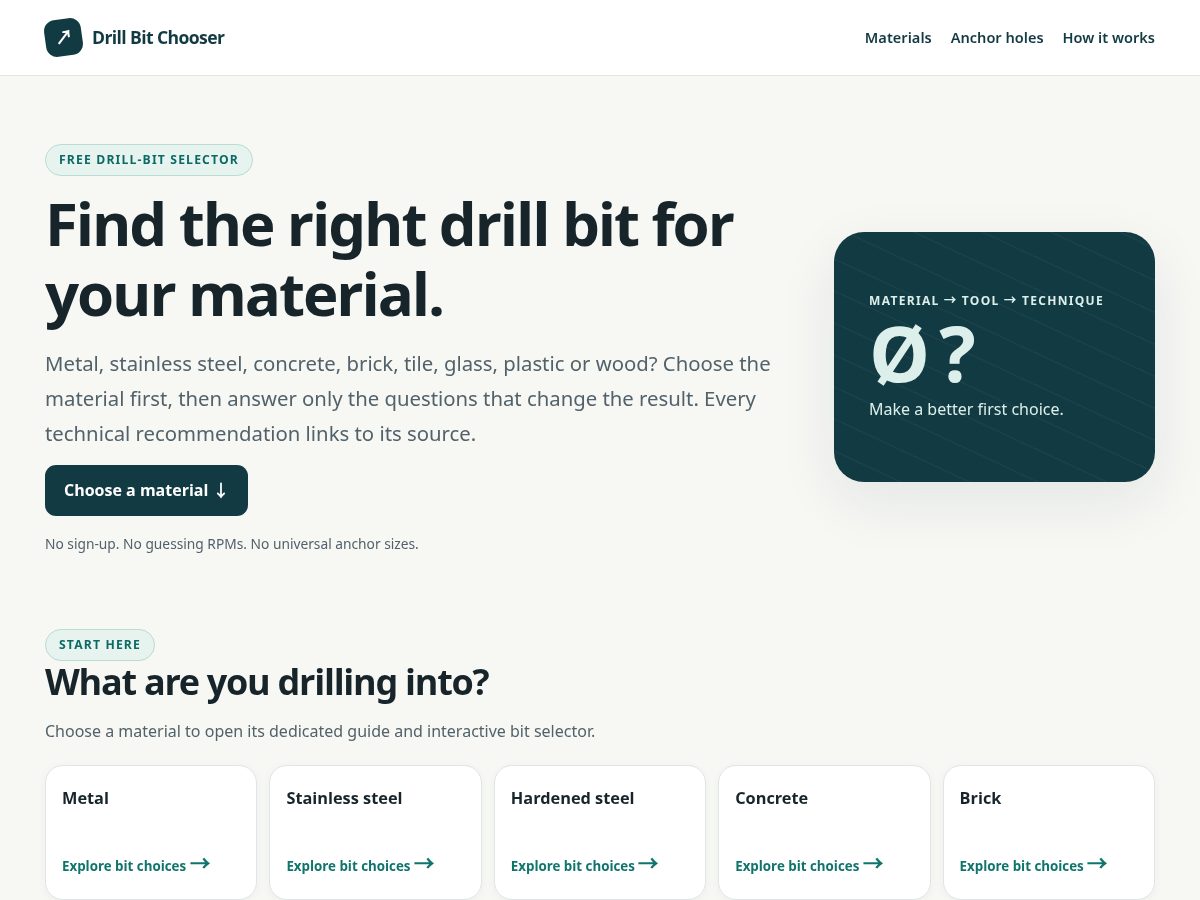The image size is (1200, 900).
Task: Click arrow icon in Hardened steel card link
Action: [x=648, y=863]
